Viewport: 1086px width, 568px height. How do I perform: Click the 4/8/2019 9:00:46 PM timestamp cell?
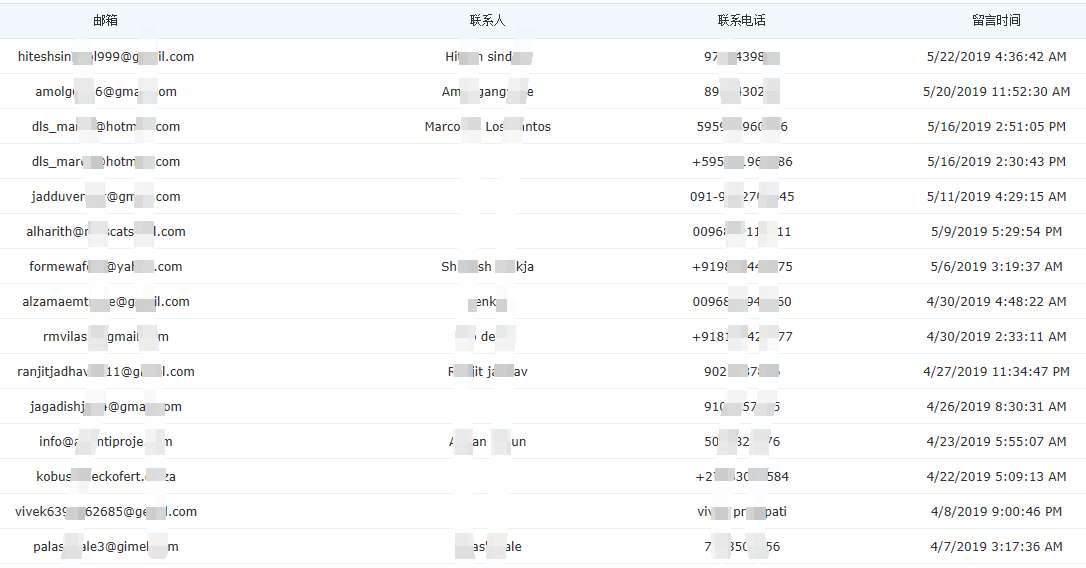tap(996, 512)
